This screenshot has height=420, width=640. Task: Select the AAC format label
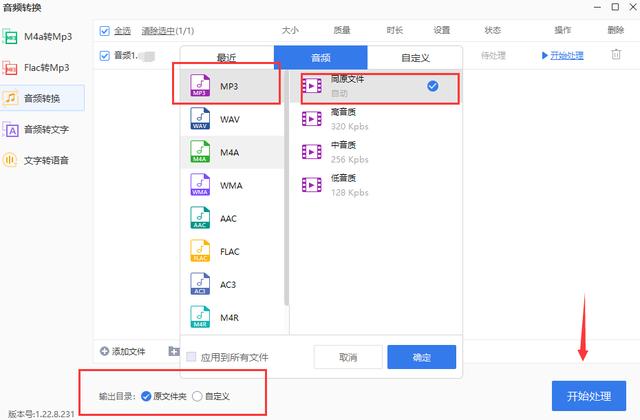(228, 219)
